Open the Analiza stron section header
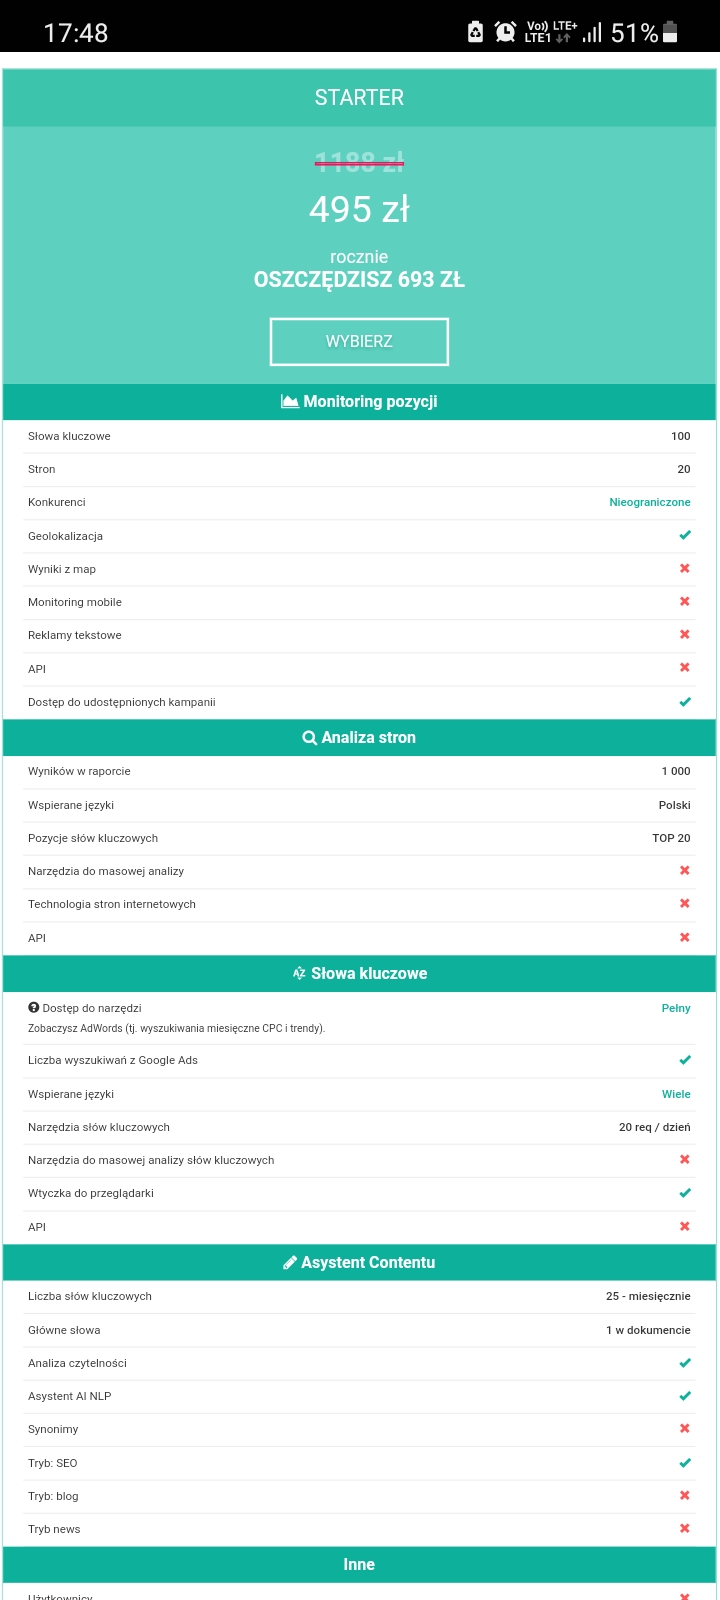This screenshot has height=1600, width=720. [359, 738]
